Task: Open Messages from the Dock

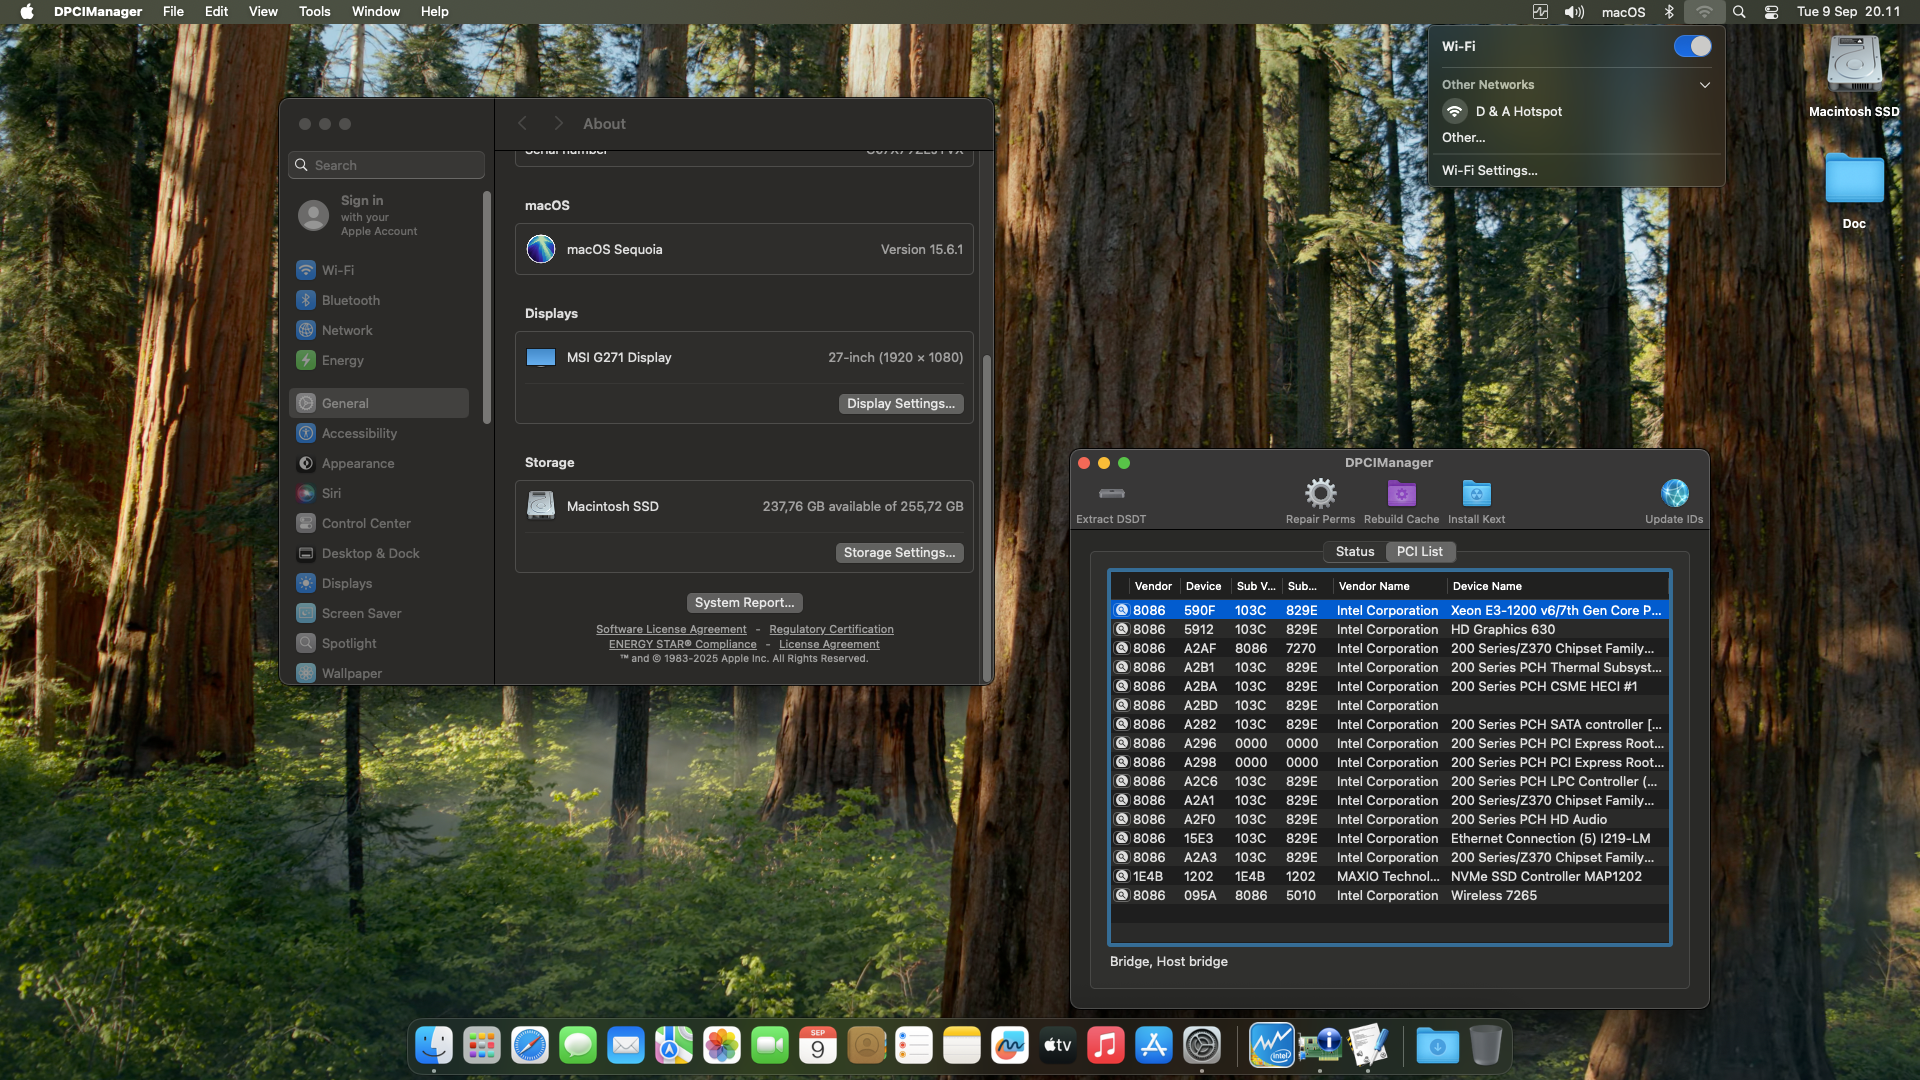Action: [578, 1046]
